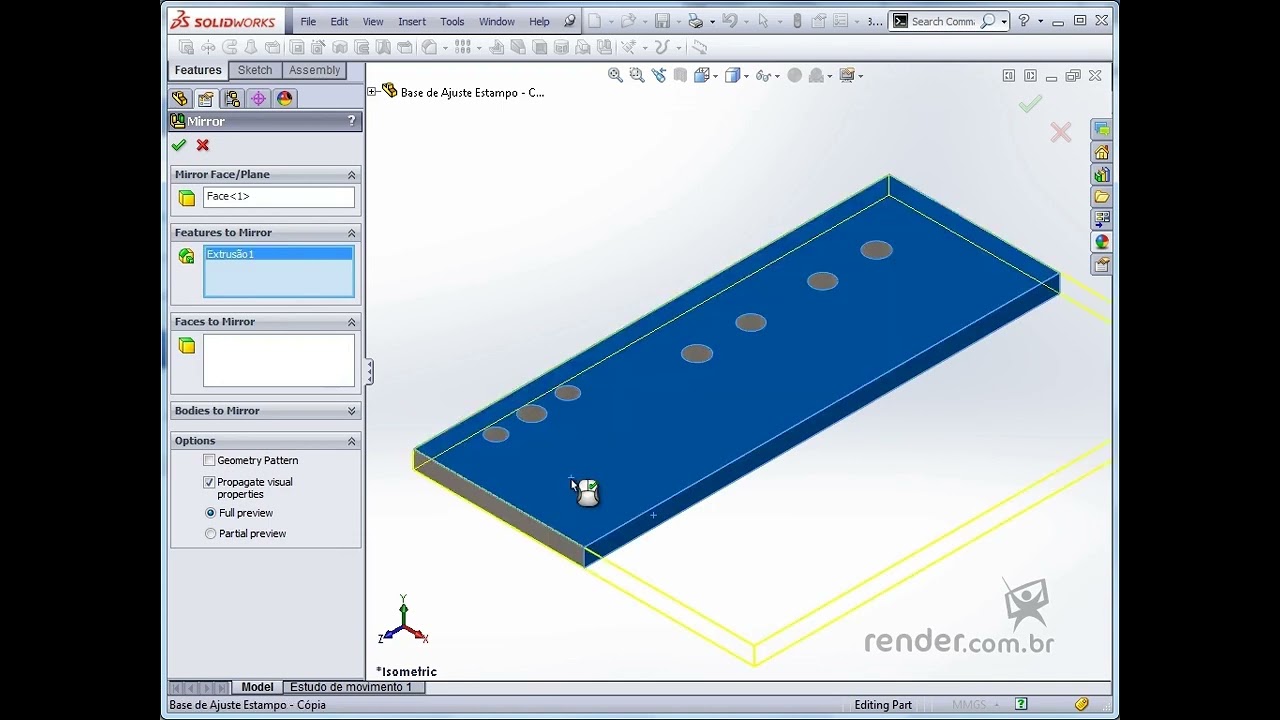Image resolution: width=1280 pixels, height=720 pixels.
Task: Open the View Orientation dropdown arrow
Action: [715, 76]
